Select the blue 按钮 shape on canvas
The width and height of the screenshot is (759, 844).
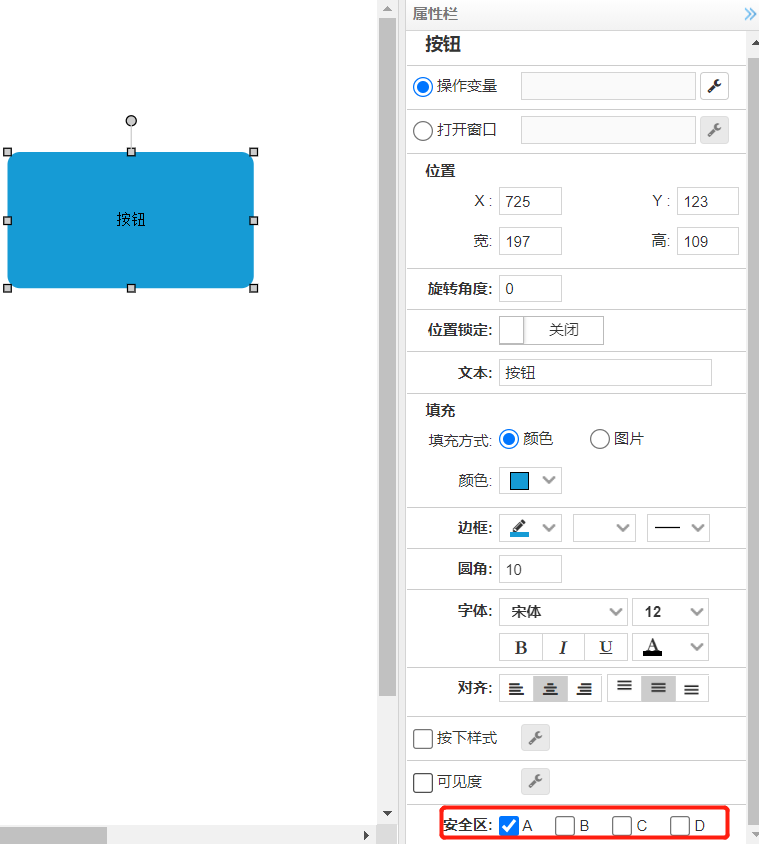coord(131,220)
